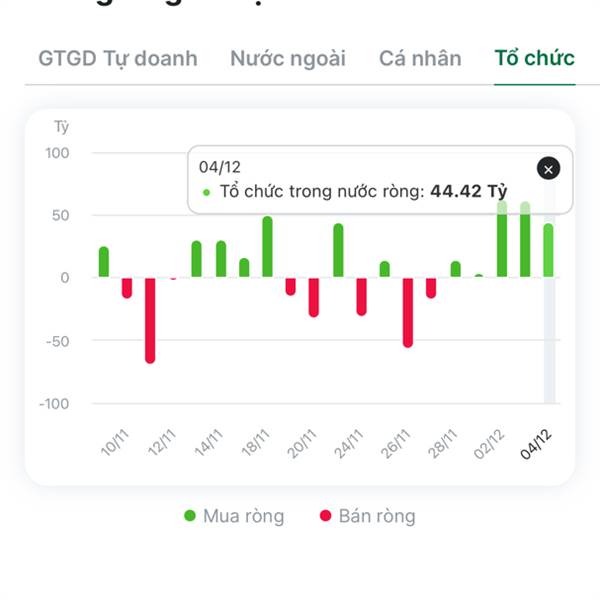Switch to the GTGD Tự doanh tab
Screen dimensions: 600x600
point(118,58)
